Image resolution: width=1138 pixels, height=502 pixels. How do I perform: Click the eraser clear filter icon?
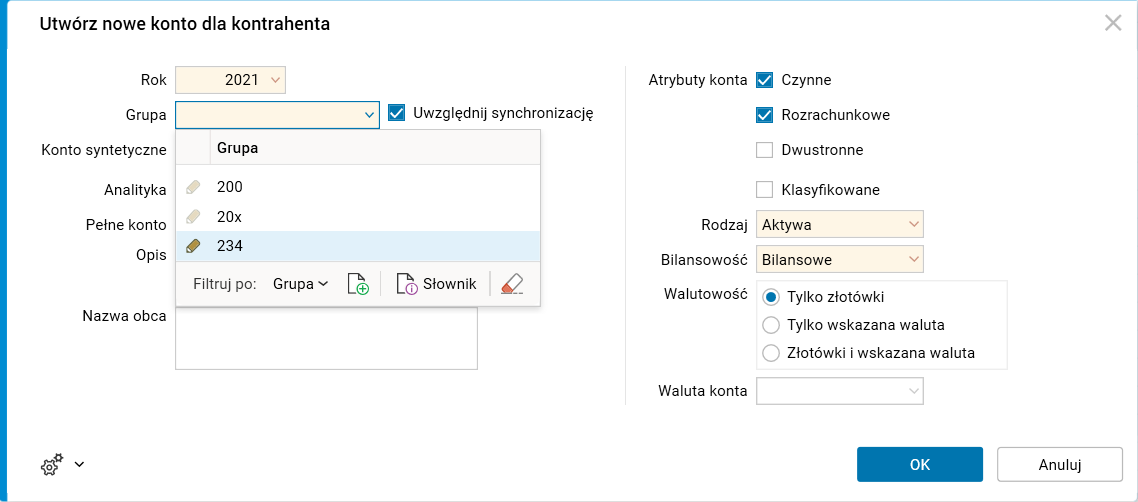512,284
